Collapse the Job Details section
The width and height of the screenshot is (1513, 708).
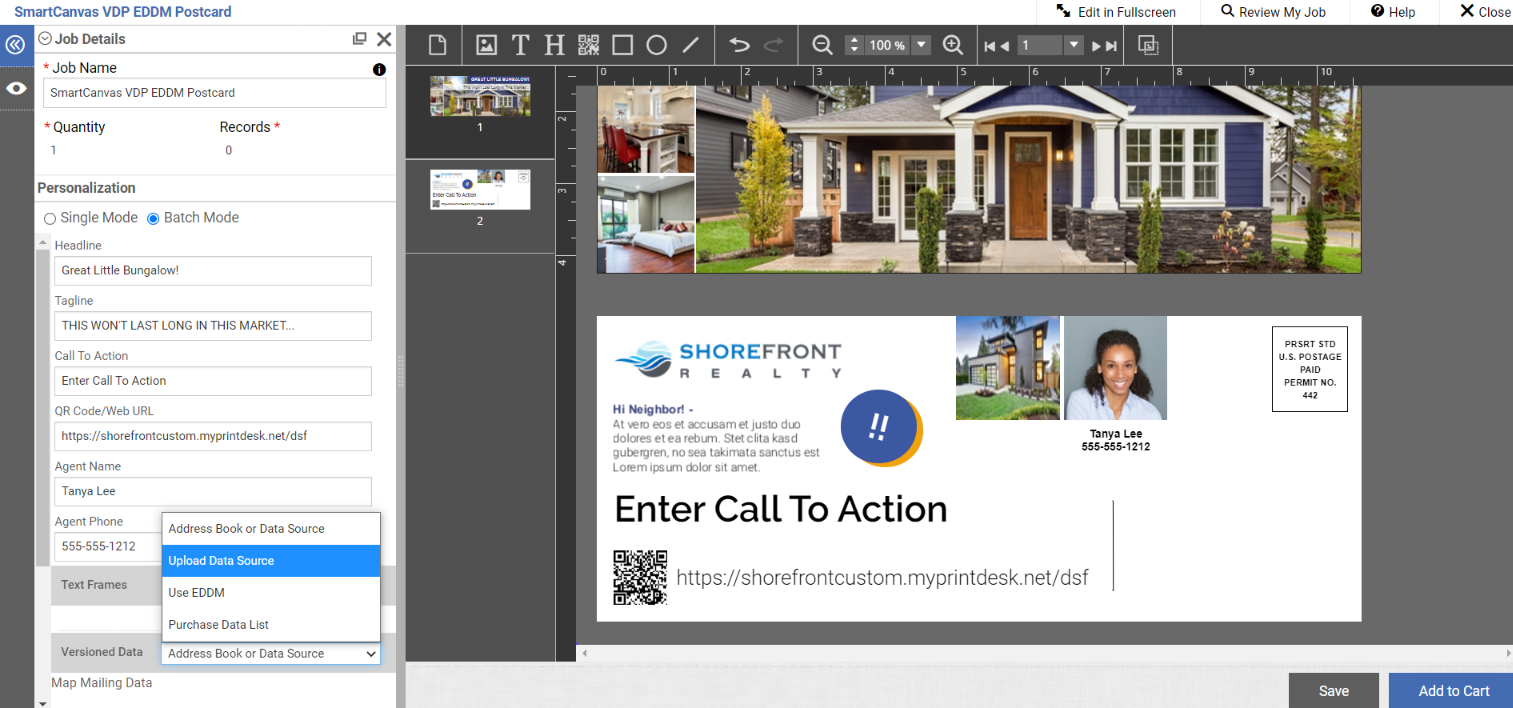pyautogui.click(x=45, y=39)
